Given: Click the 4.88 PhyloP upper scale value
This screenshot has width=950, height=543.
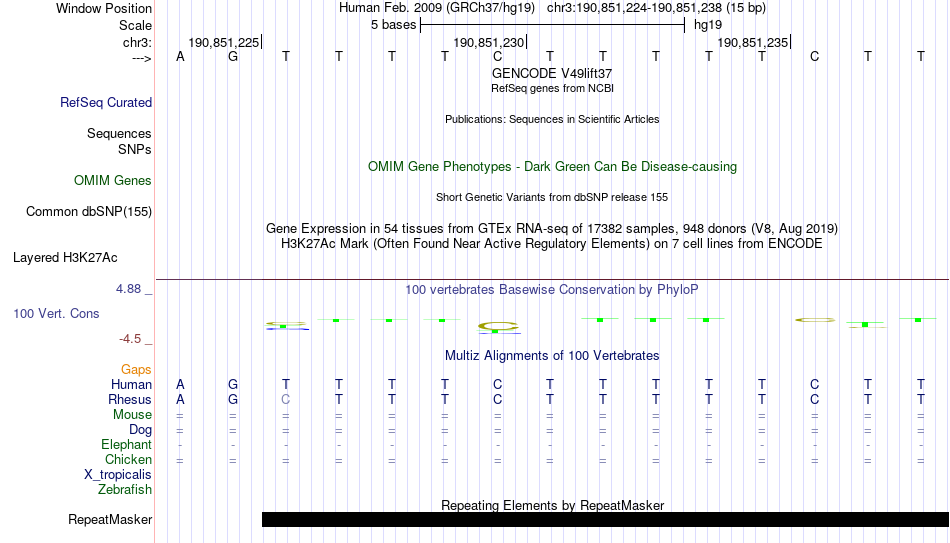Looking at the screenshot, I should click(128, 289).
